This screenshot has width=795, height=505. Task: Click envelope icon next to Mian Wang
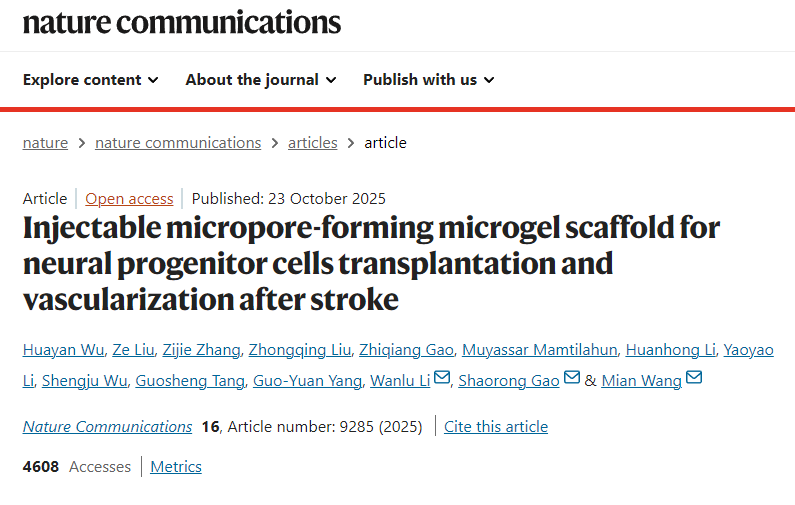(694, 379)
